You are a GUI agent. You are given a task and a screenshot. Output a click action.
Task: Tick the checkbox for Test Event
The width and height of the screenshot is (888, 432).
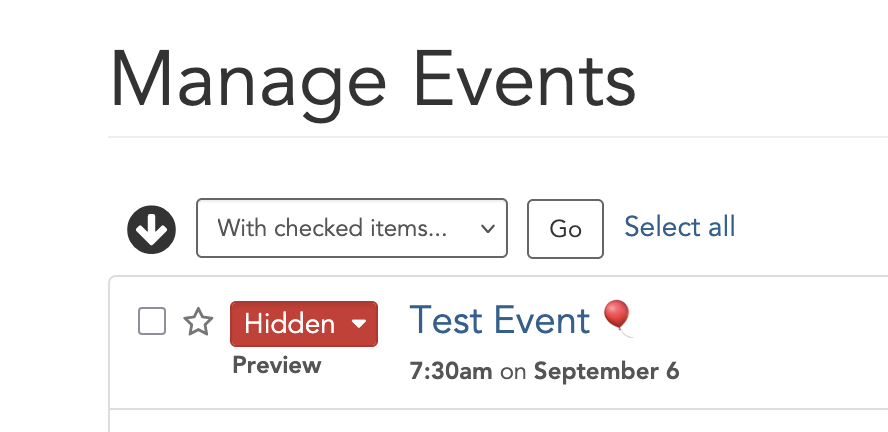point(152,322)
